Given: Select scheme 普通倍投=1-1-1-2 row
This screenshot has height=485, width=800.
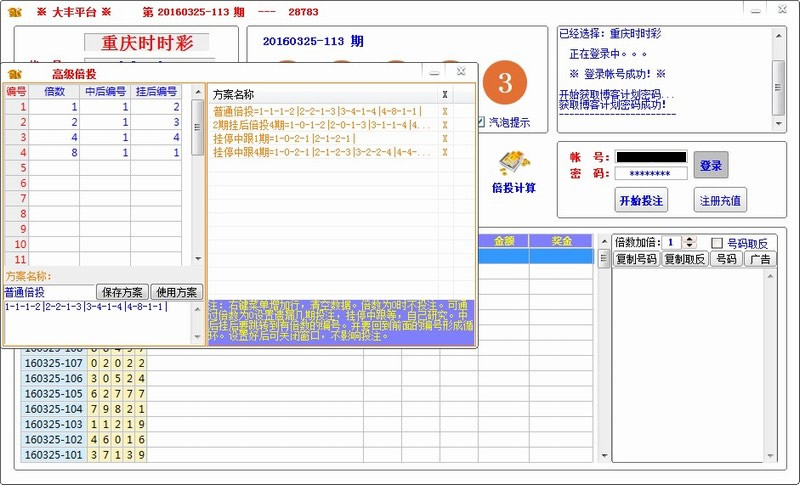Looking at the screenshot, I should [x=324, y=111].
